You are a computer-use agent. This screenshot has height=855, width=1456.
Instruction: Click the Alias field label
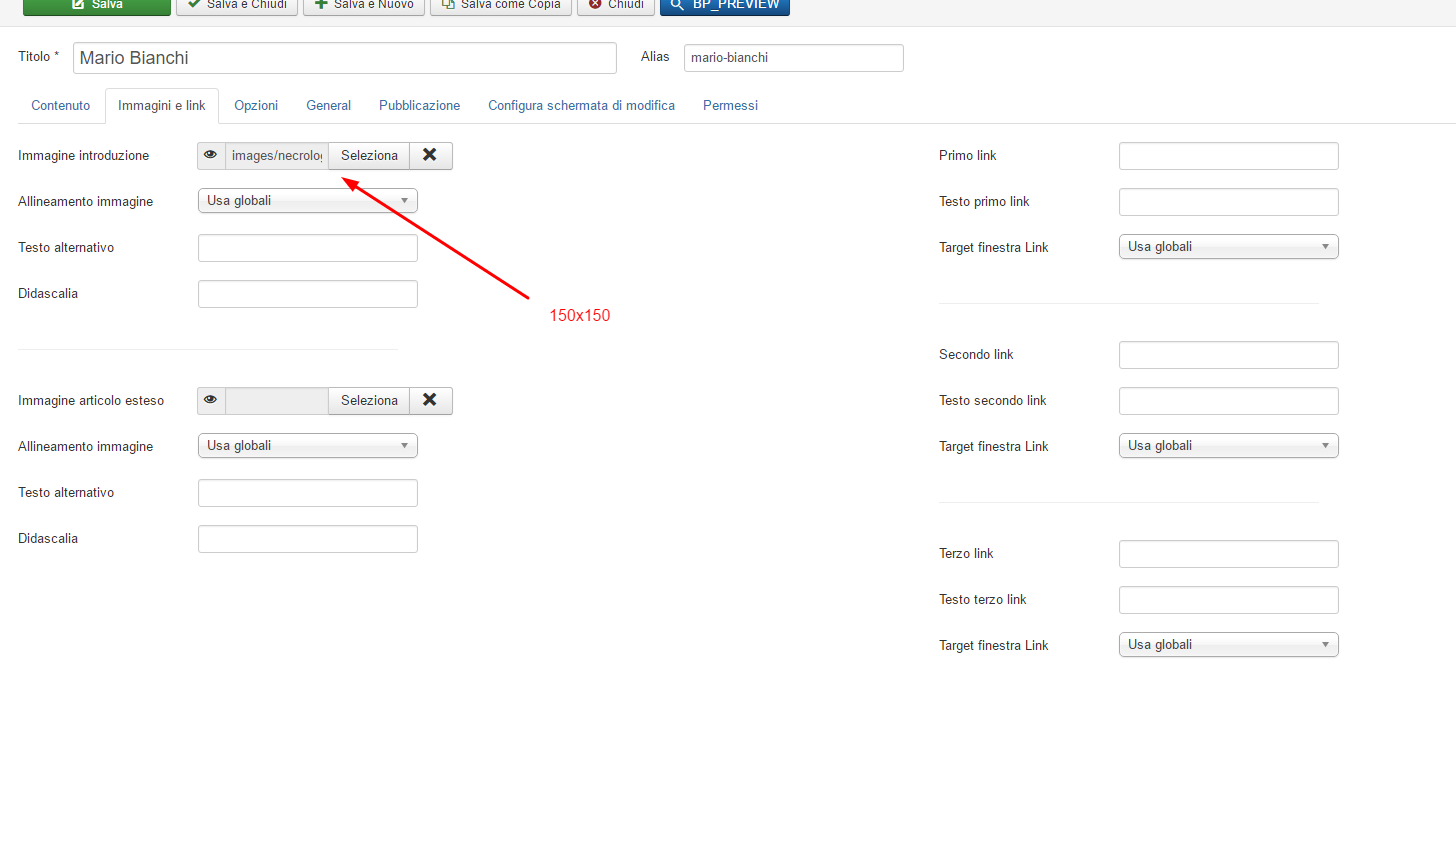pyautogui.click(x=655, y=56)
